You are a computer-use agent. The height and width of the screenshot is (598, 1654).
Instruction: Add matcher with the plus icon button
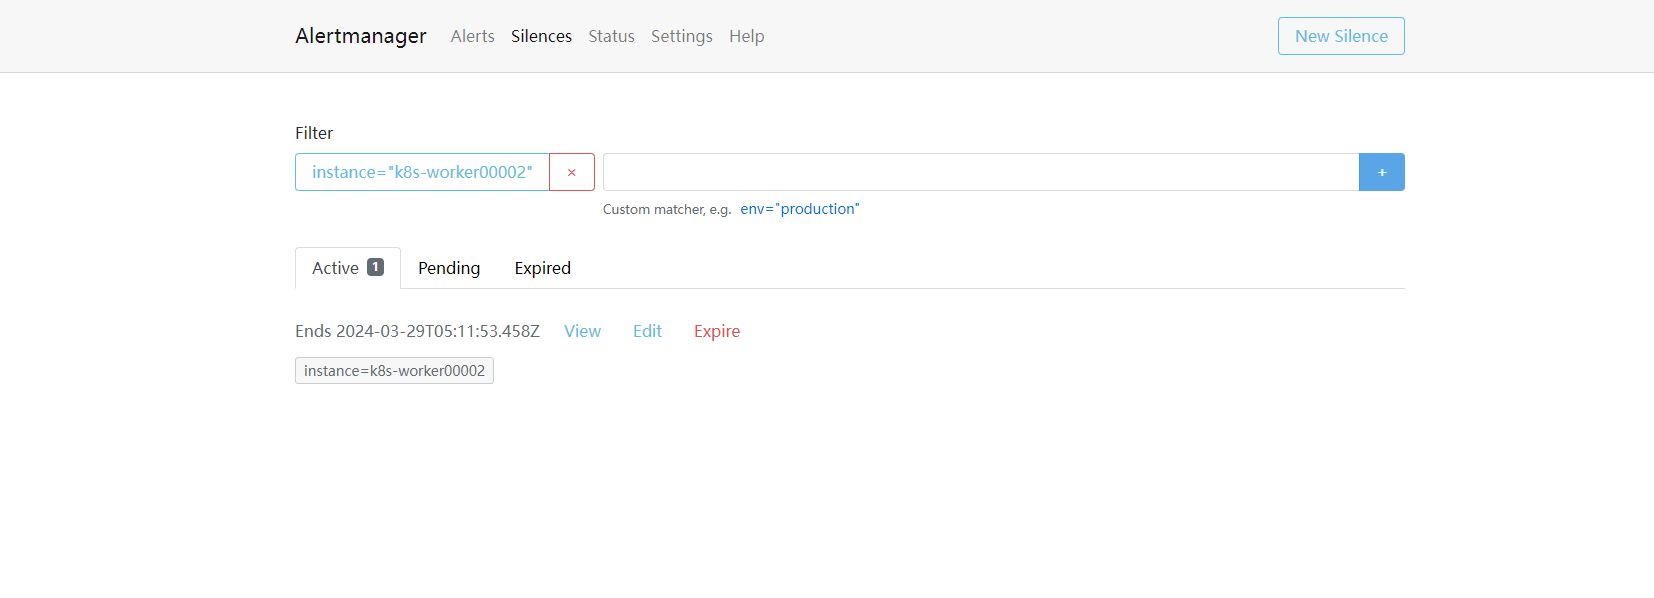(1382, 172)
